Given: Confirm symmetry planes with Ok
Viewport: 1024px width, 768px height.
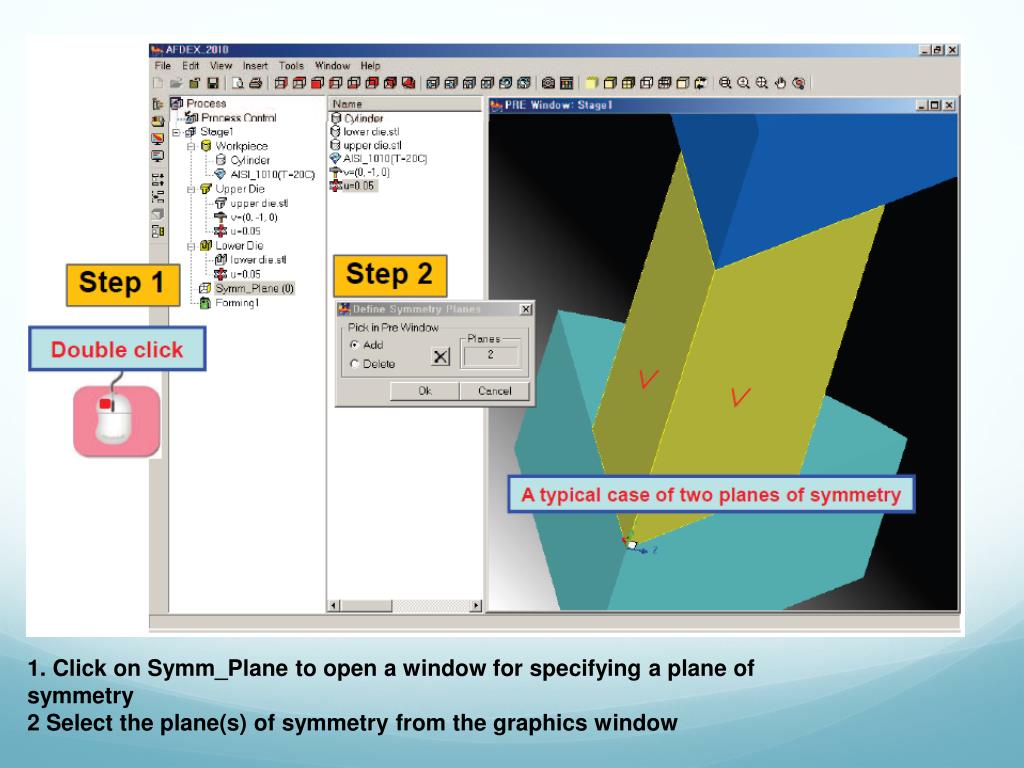Looking at the screenshot, I should [425, 391].
